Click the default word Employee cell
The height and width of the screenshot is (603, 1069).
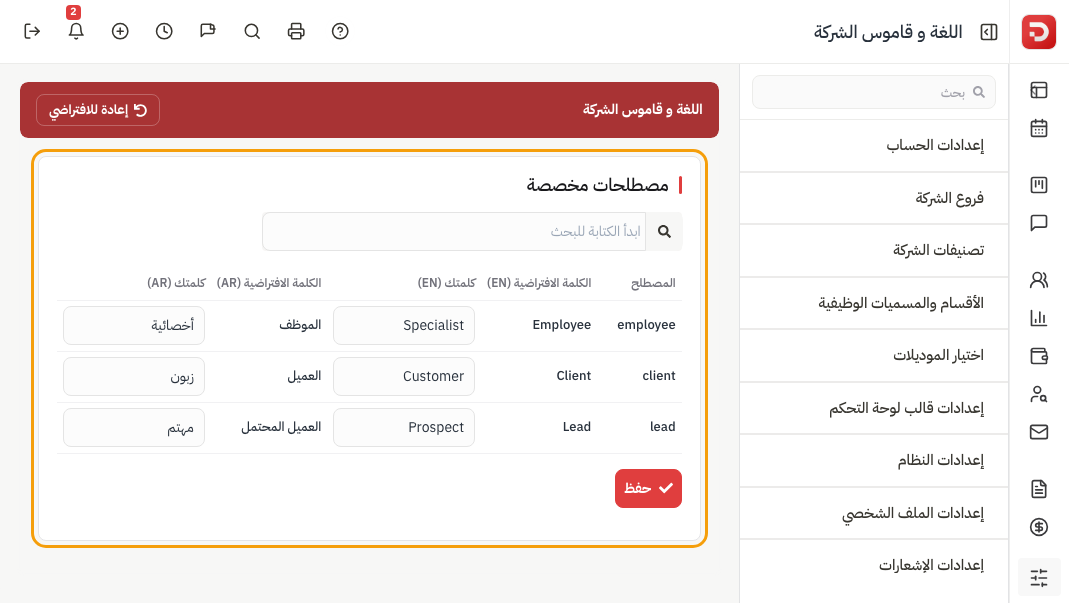tap(562, 325)
